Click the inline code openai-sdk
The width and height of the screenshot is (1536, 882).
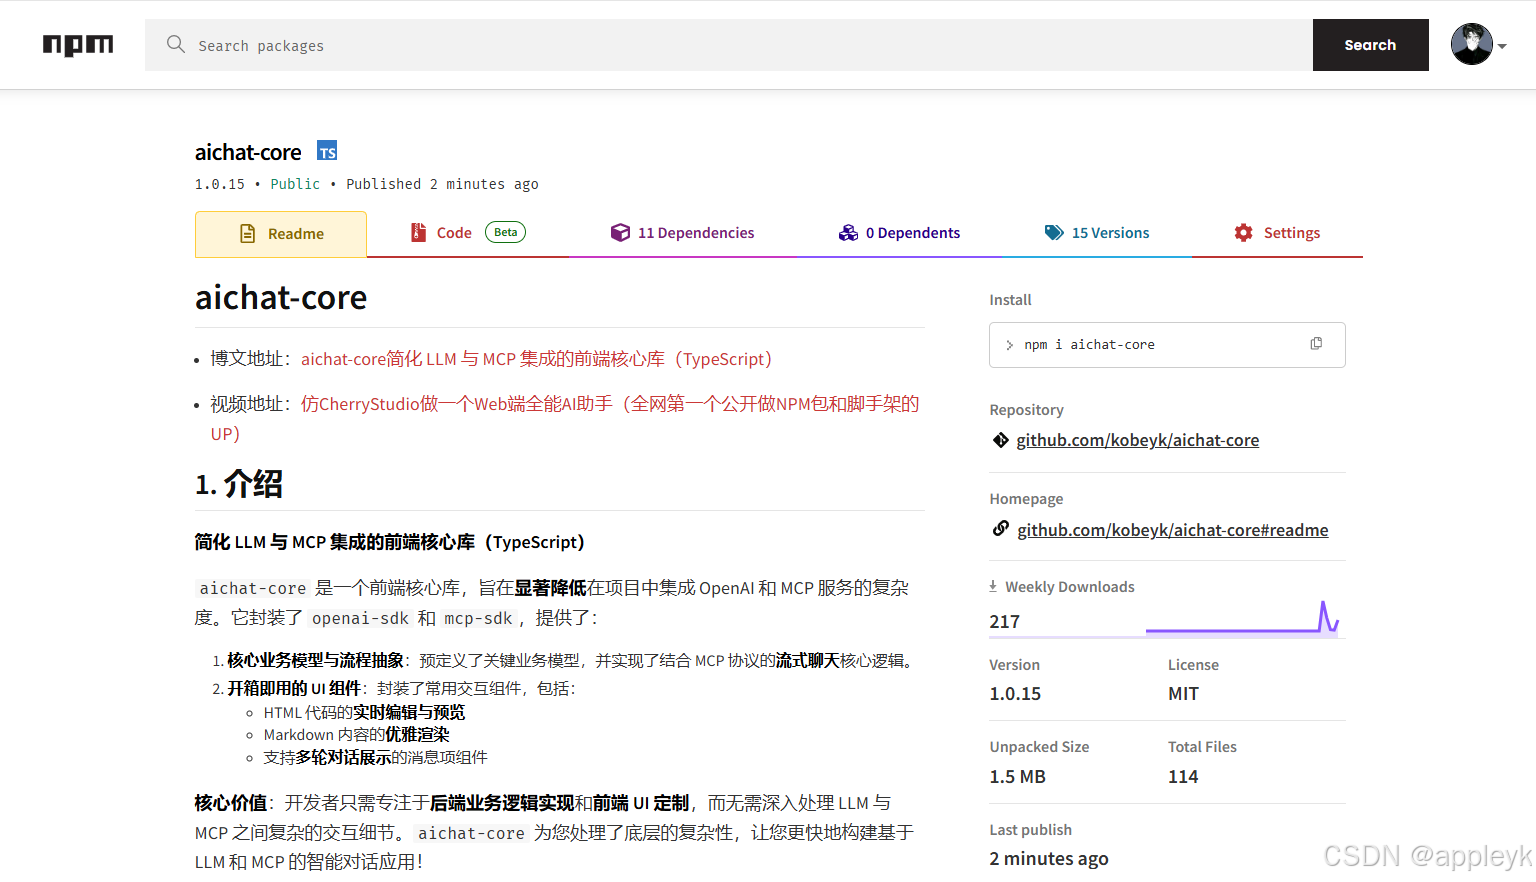coord(360,618)
